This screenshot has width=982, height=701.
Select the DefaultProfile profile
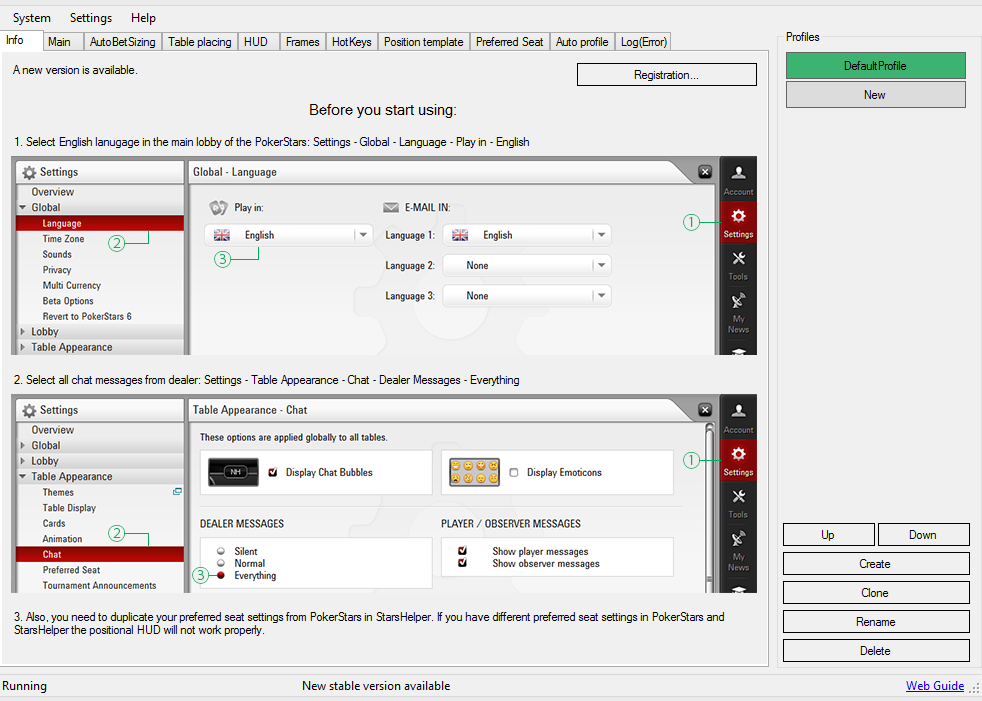(x=876, y=66)
